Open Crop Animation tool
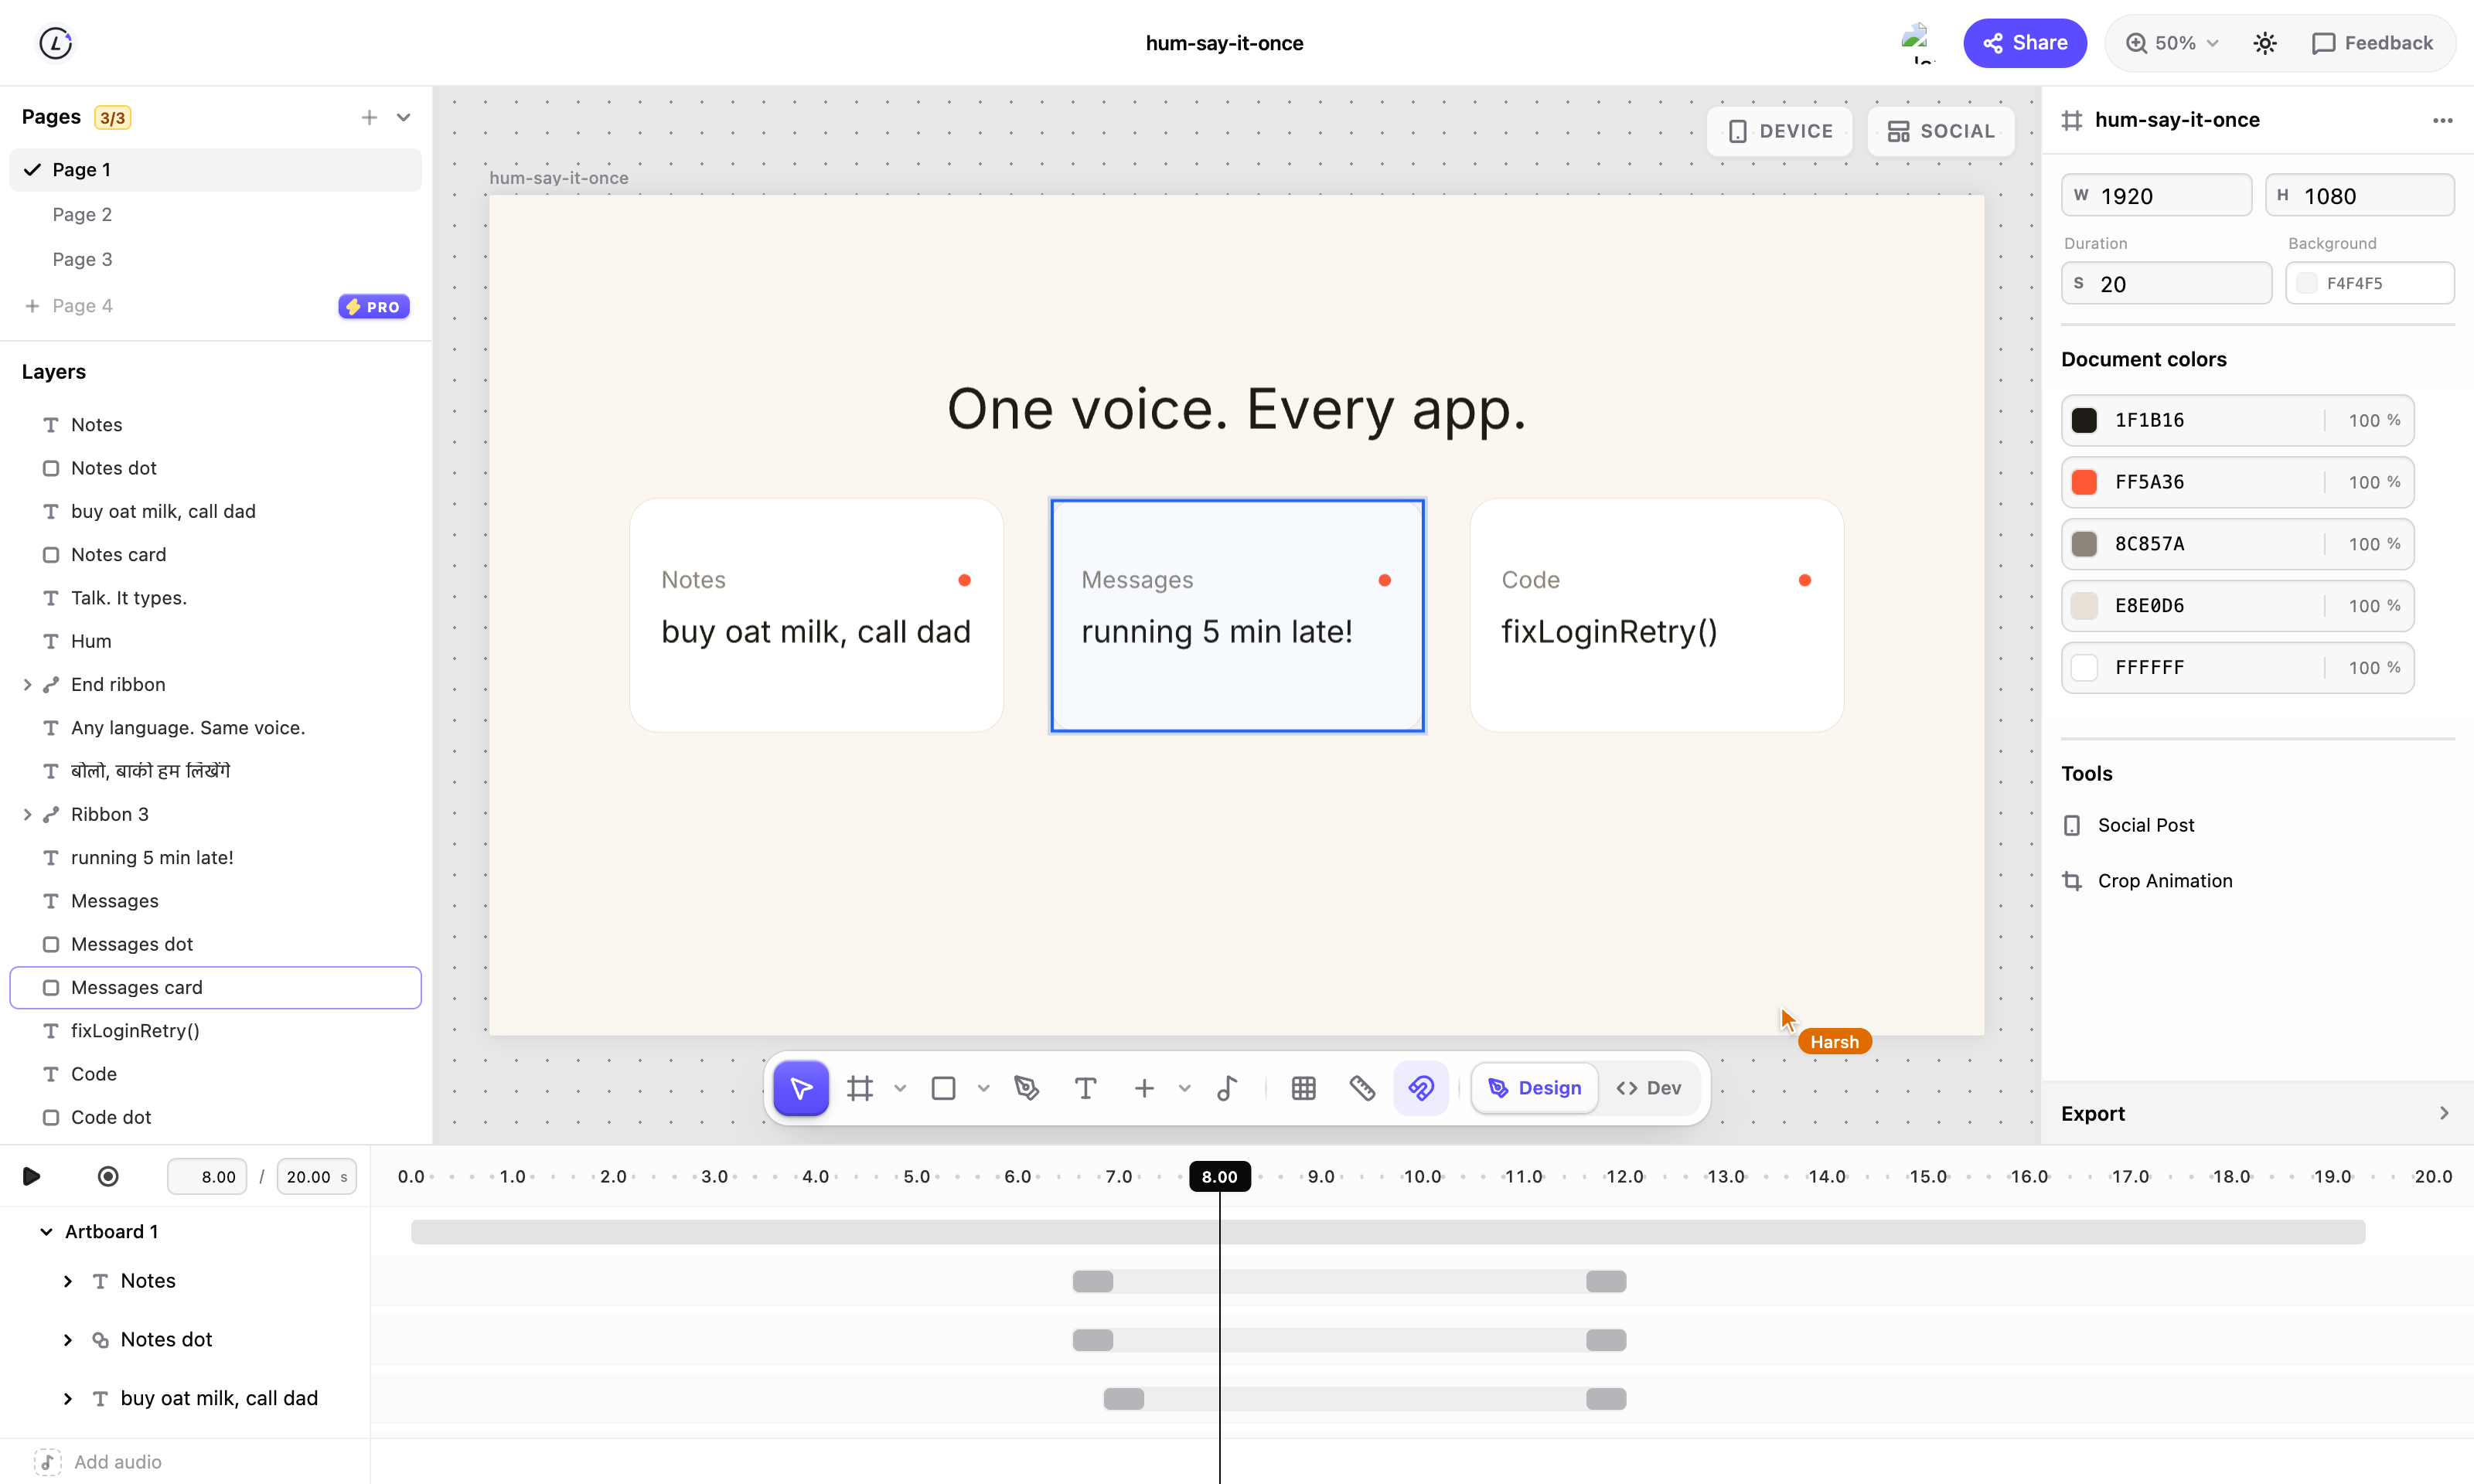 pyautogui.click(x=2147, y=881)
